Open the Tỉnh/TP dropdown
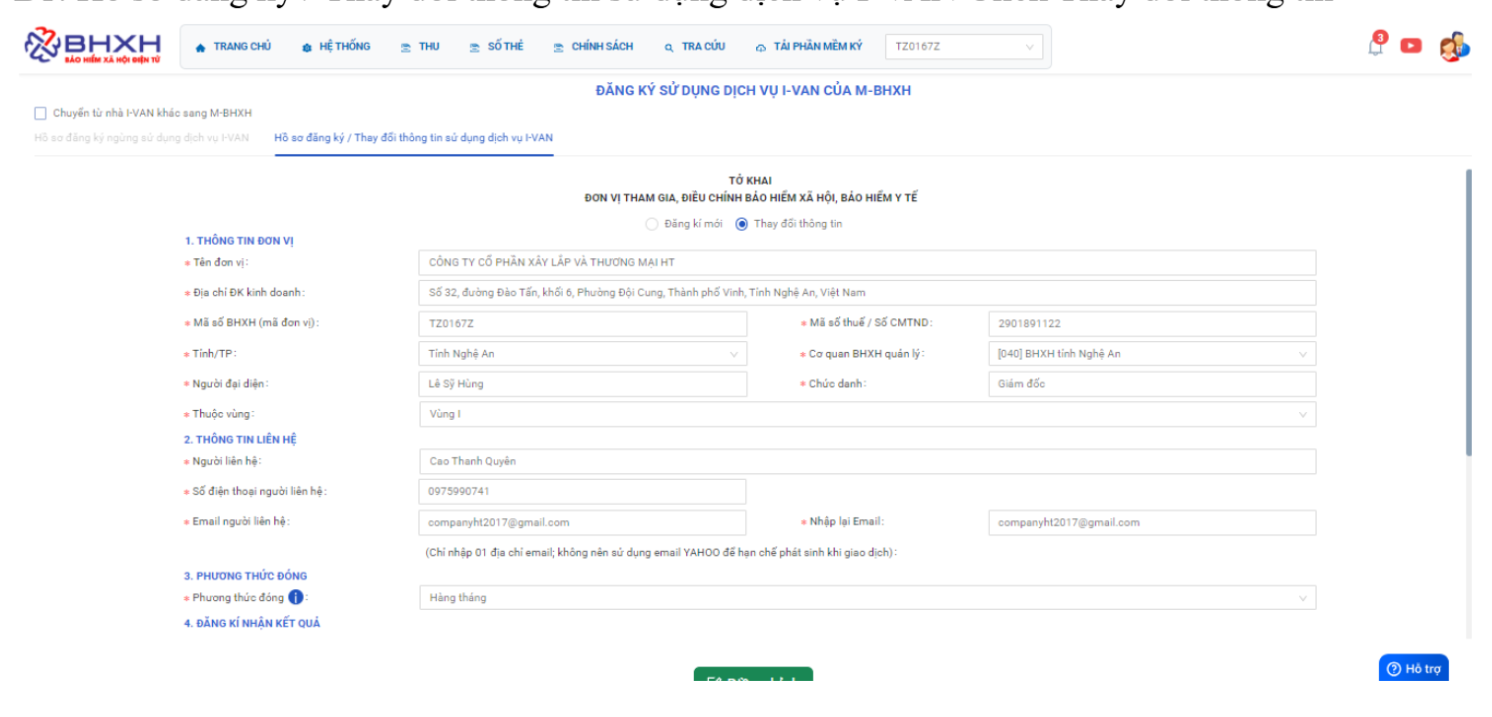This screenshot has height=717, width=1492. (x=582, y=354)
